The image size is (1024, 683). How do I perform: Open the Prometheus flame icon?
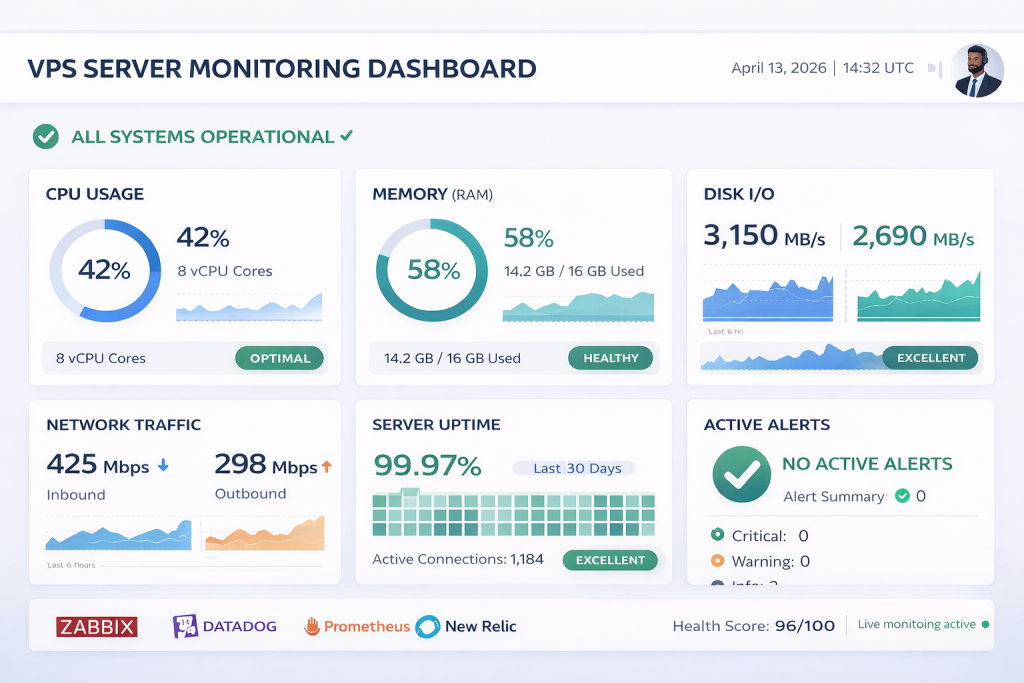(x=312, y=626)
